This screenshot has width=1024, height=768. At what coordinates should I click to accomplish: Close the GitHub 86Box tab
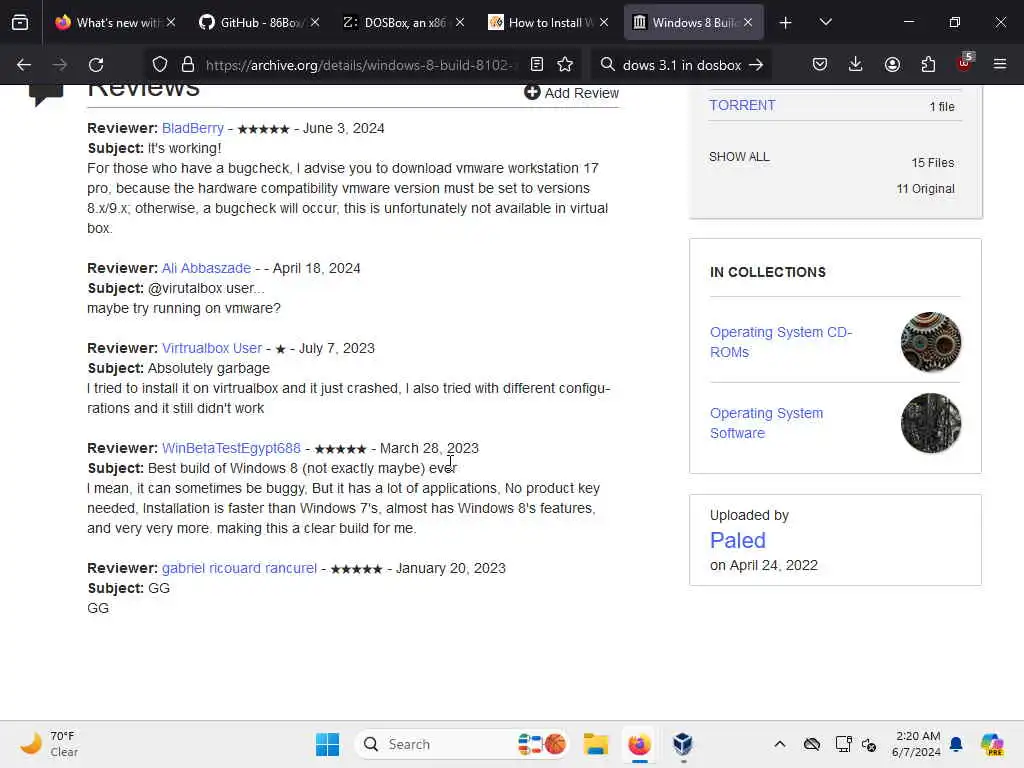315,22
